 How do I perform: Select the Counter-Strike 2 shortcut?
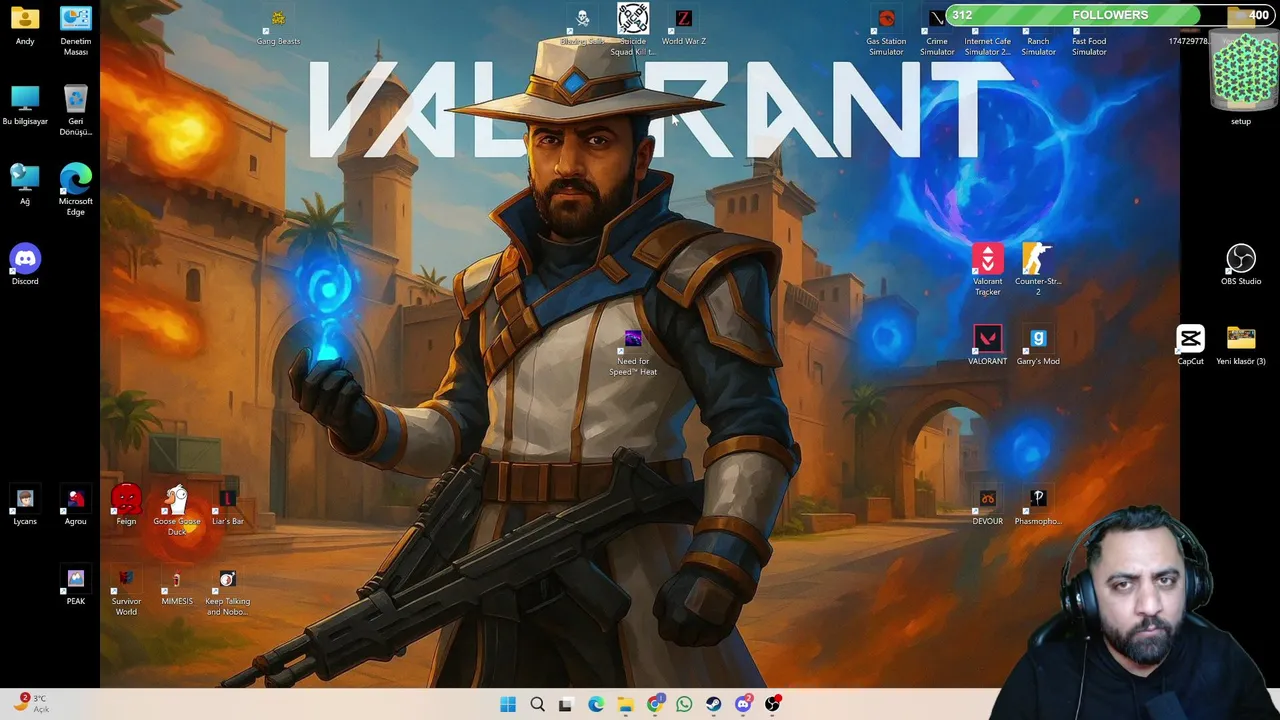(1038, 270)
